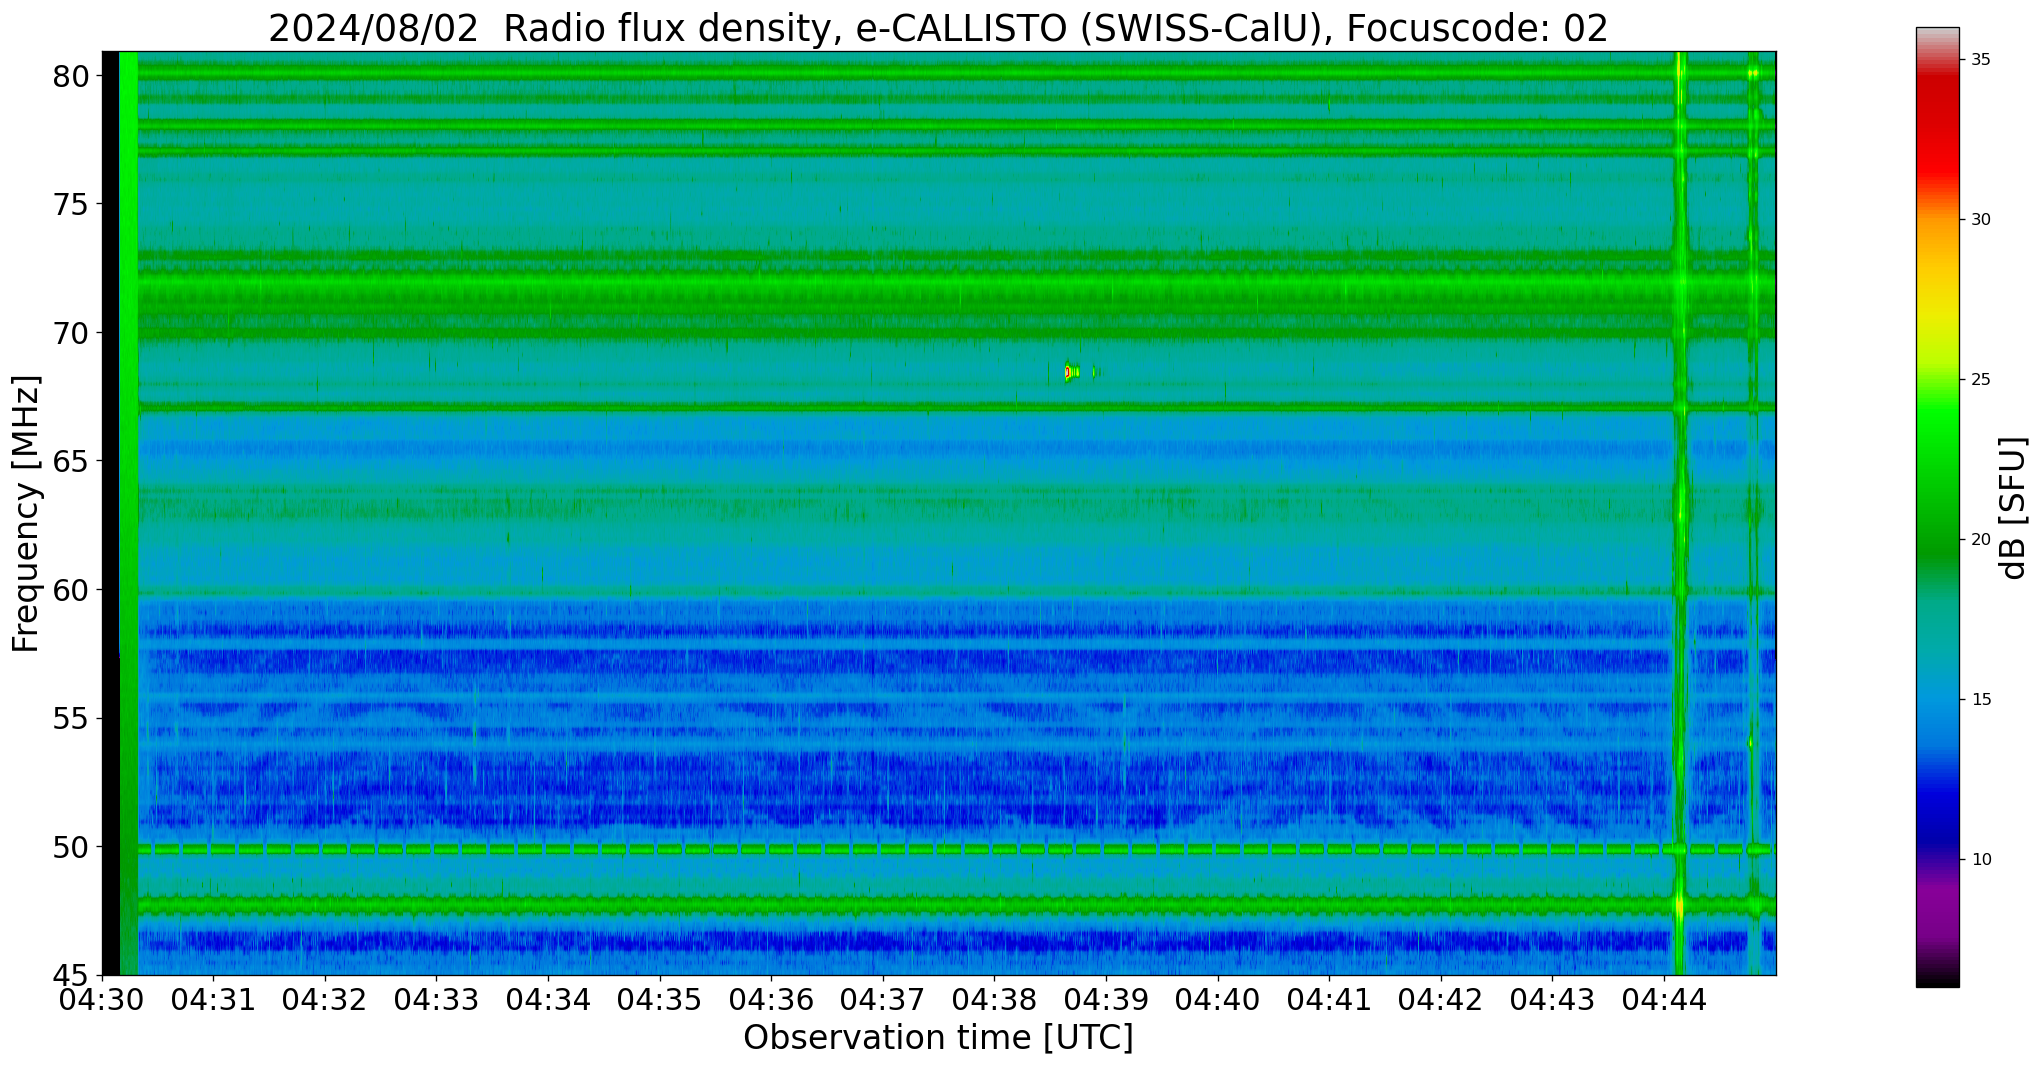Click the colorbar 20 tick label

[1981, 540]
